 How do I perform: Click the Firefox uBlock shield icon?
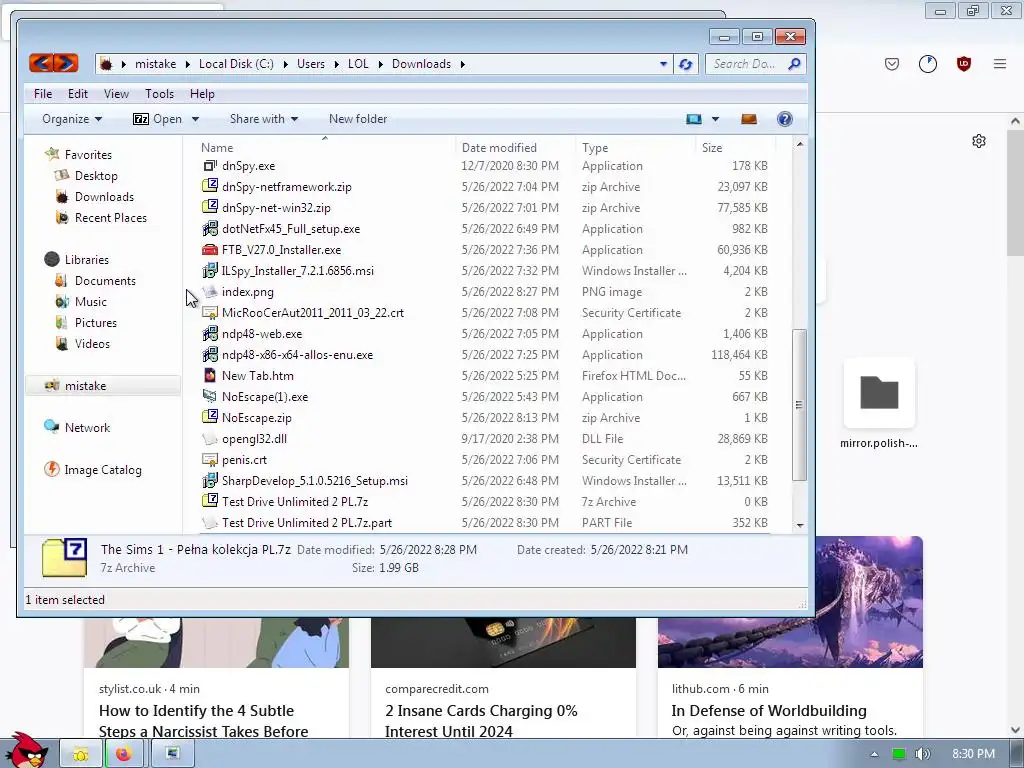[x=963, y=64]
